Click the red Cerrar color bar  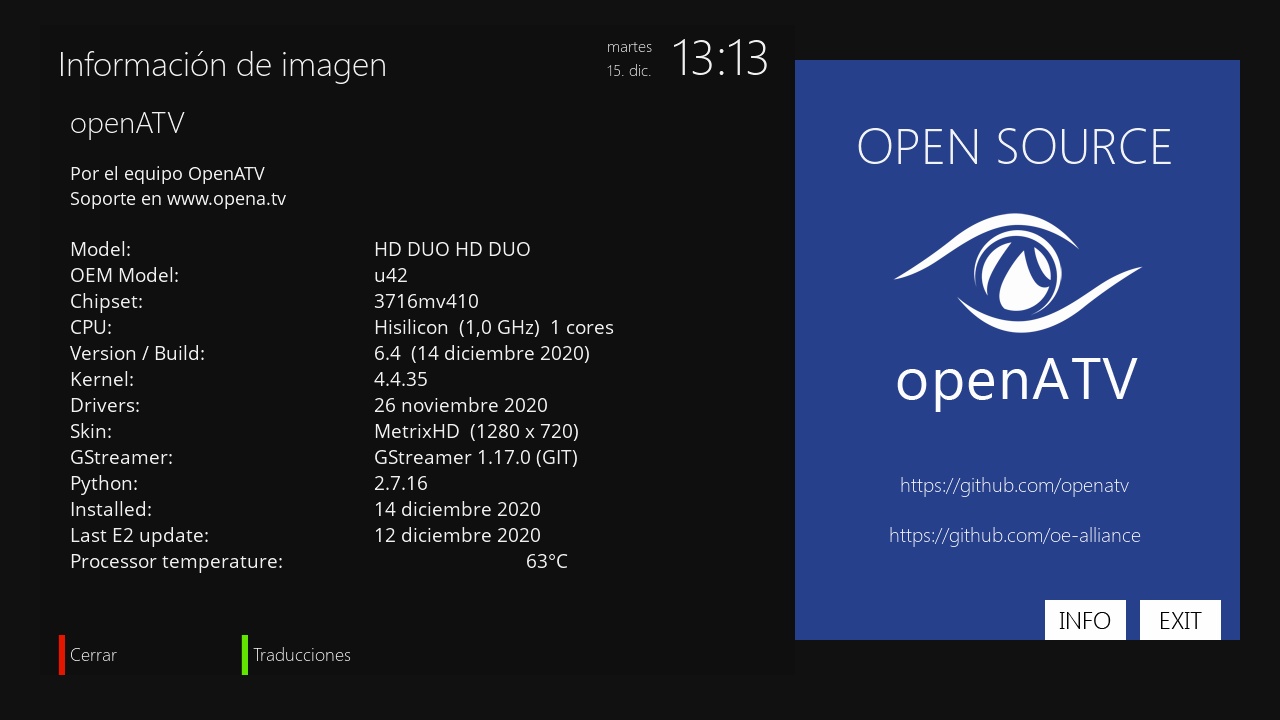tap(62, 655)
